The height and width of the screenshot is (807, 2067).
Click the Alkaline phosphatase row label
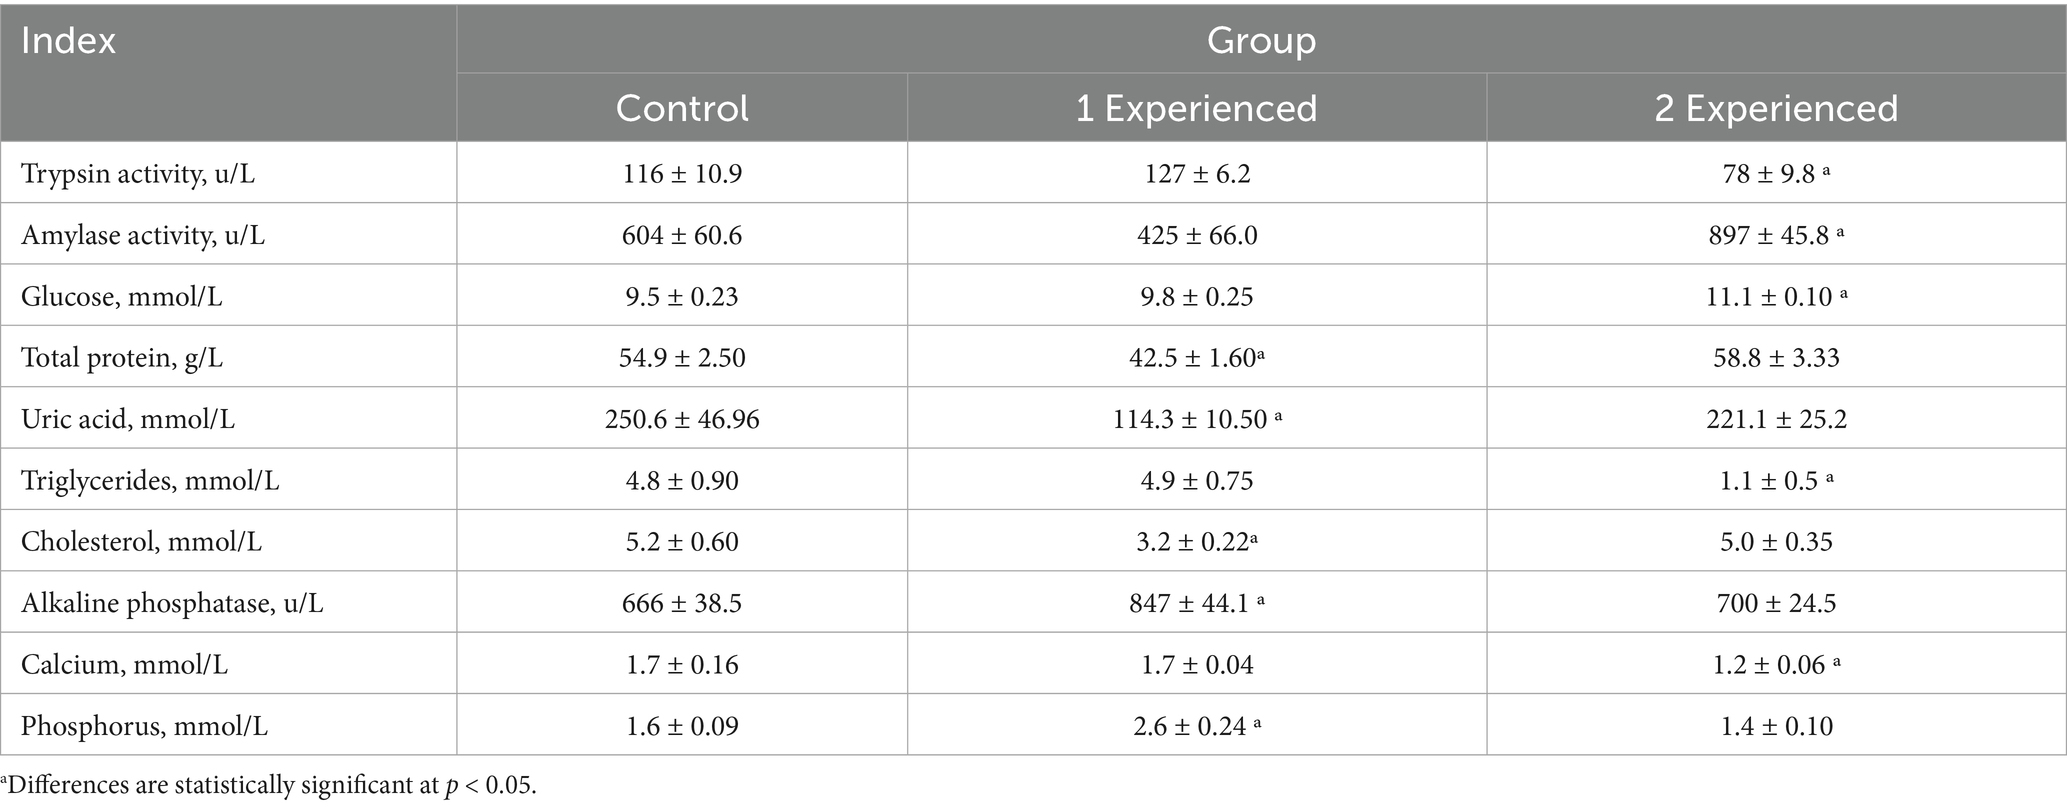172,603
